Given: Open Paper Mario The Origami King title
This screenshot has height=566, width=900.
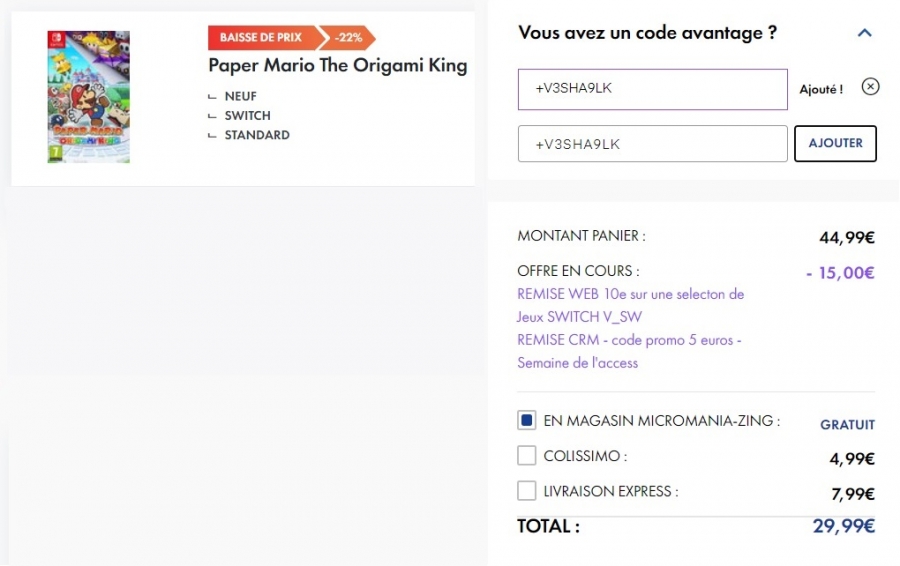Looking at the screenshot, I should [x=337, y=66].
